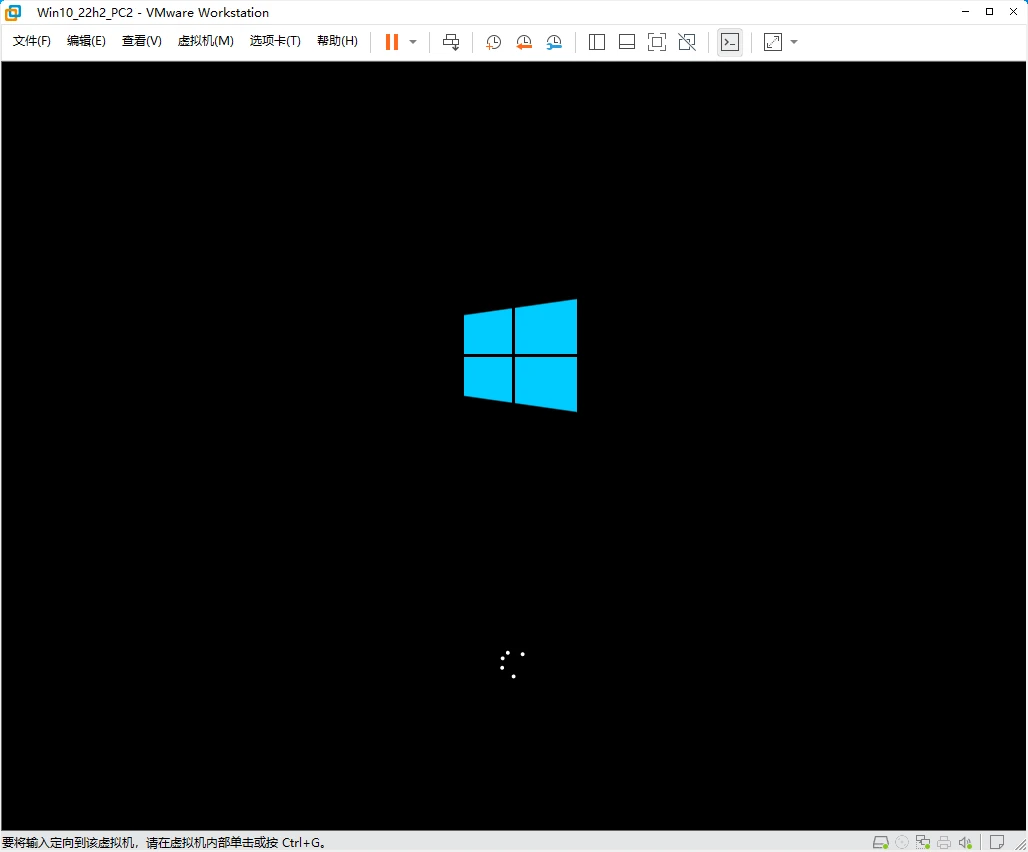Click the stretch guest display icon

click(773, 42)
